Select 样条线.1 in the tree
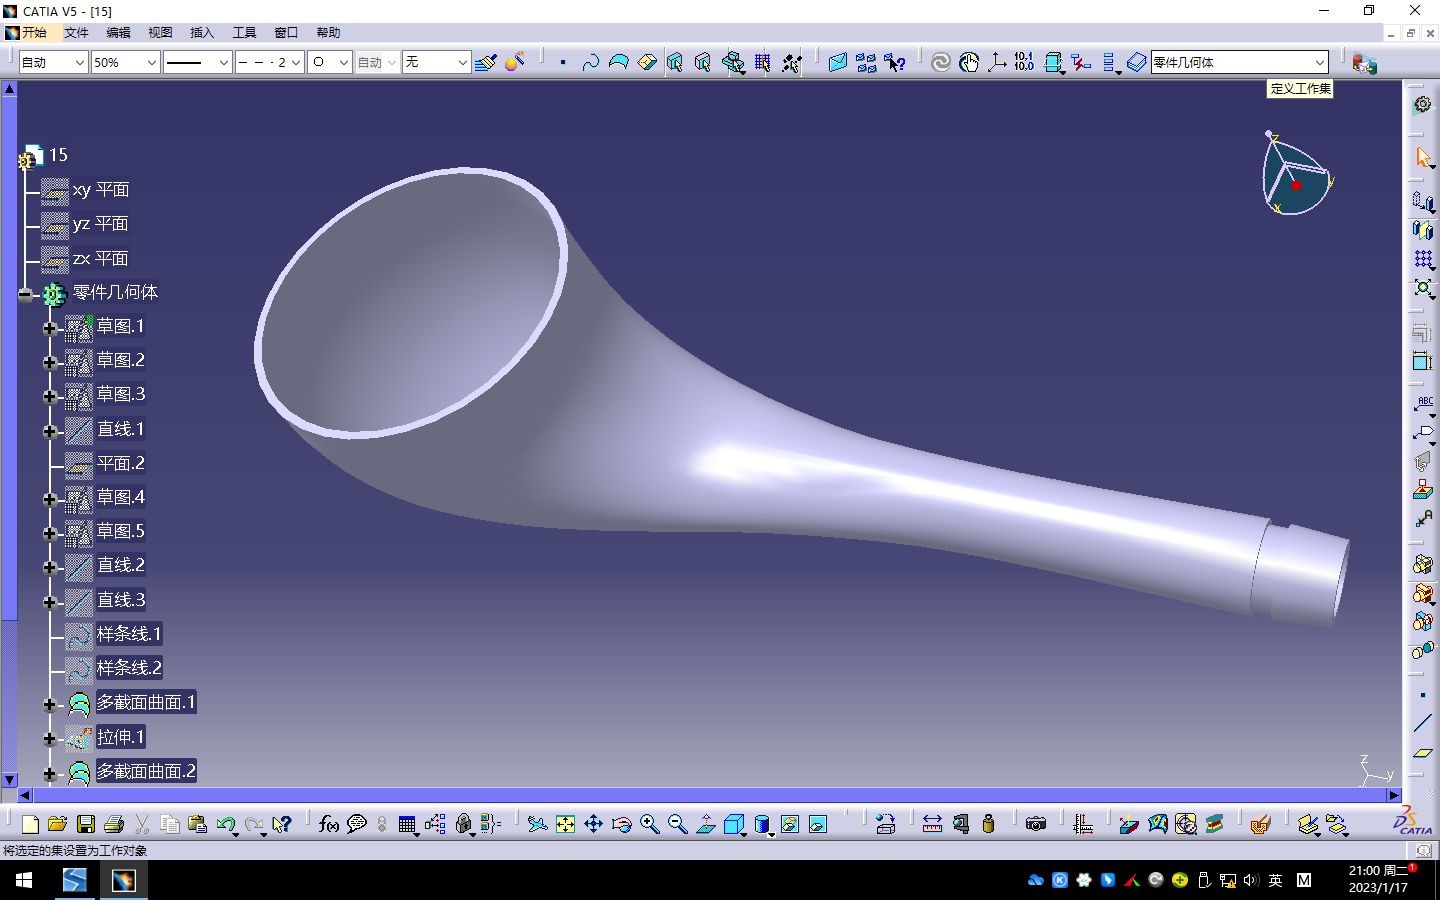Screen dimensions: 1440x900 pos(128,634)
